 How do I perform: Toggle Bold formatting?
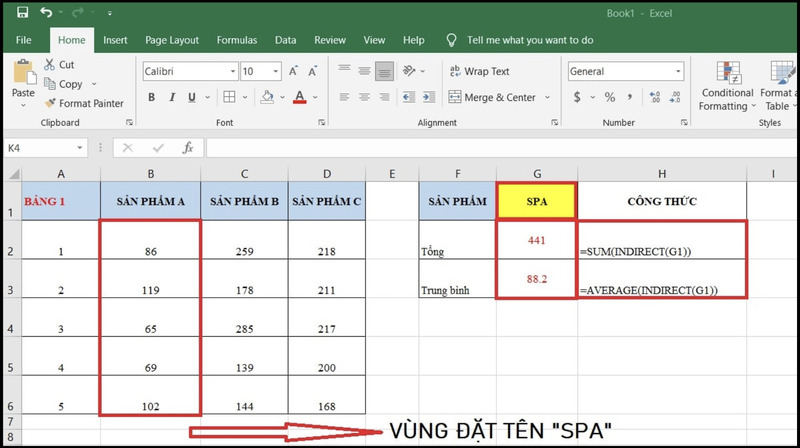pos(152,97)
